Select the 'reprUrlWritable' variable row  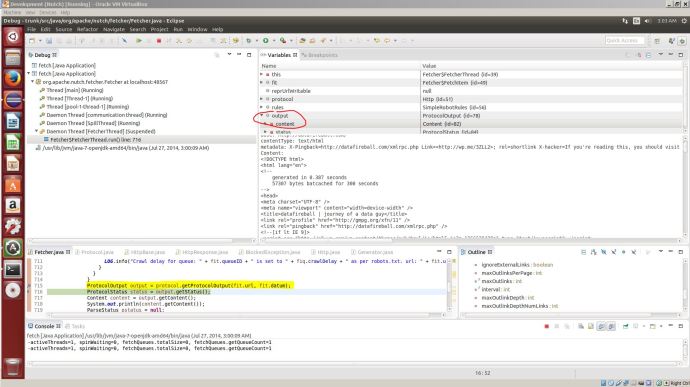coord(471,91)
